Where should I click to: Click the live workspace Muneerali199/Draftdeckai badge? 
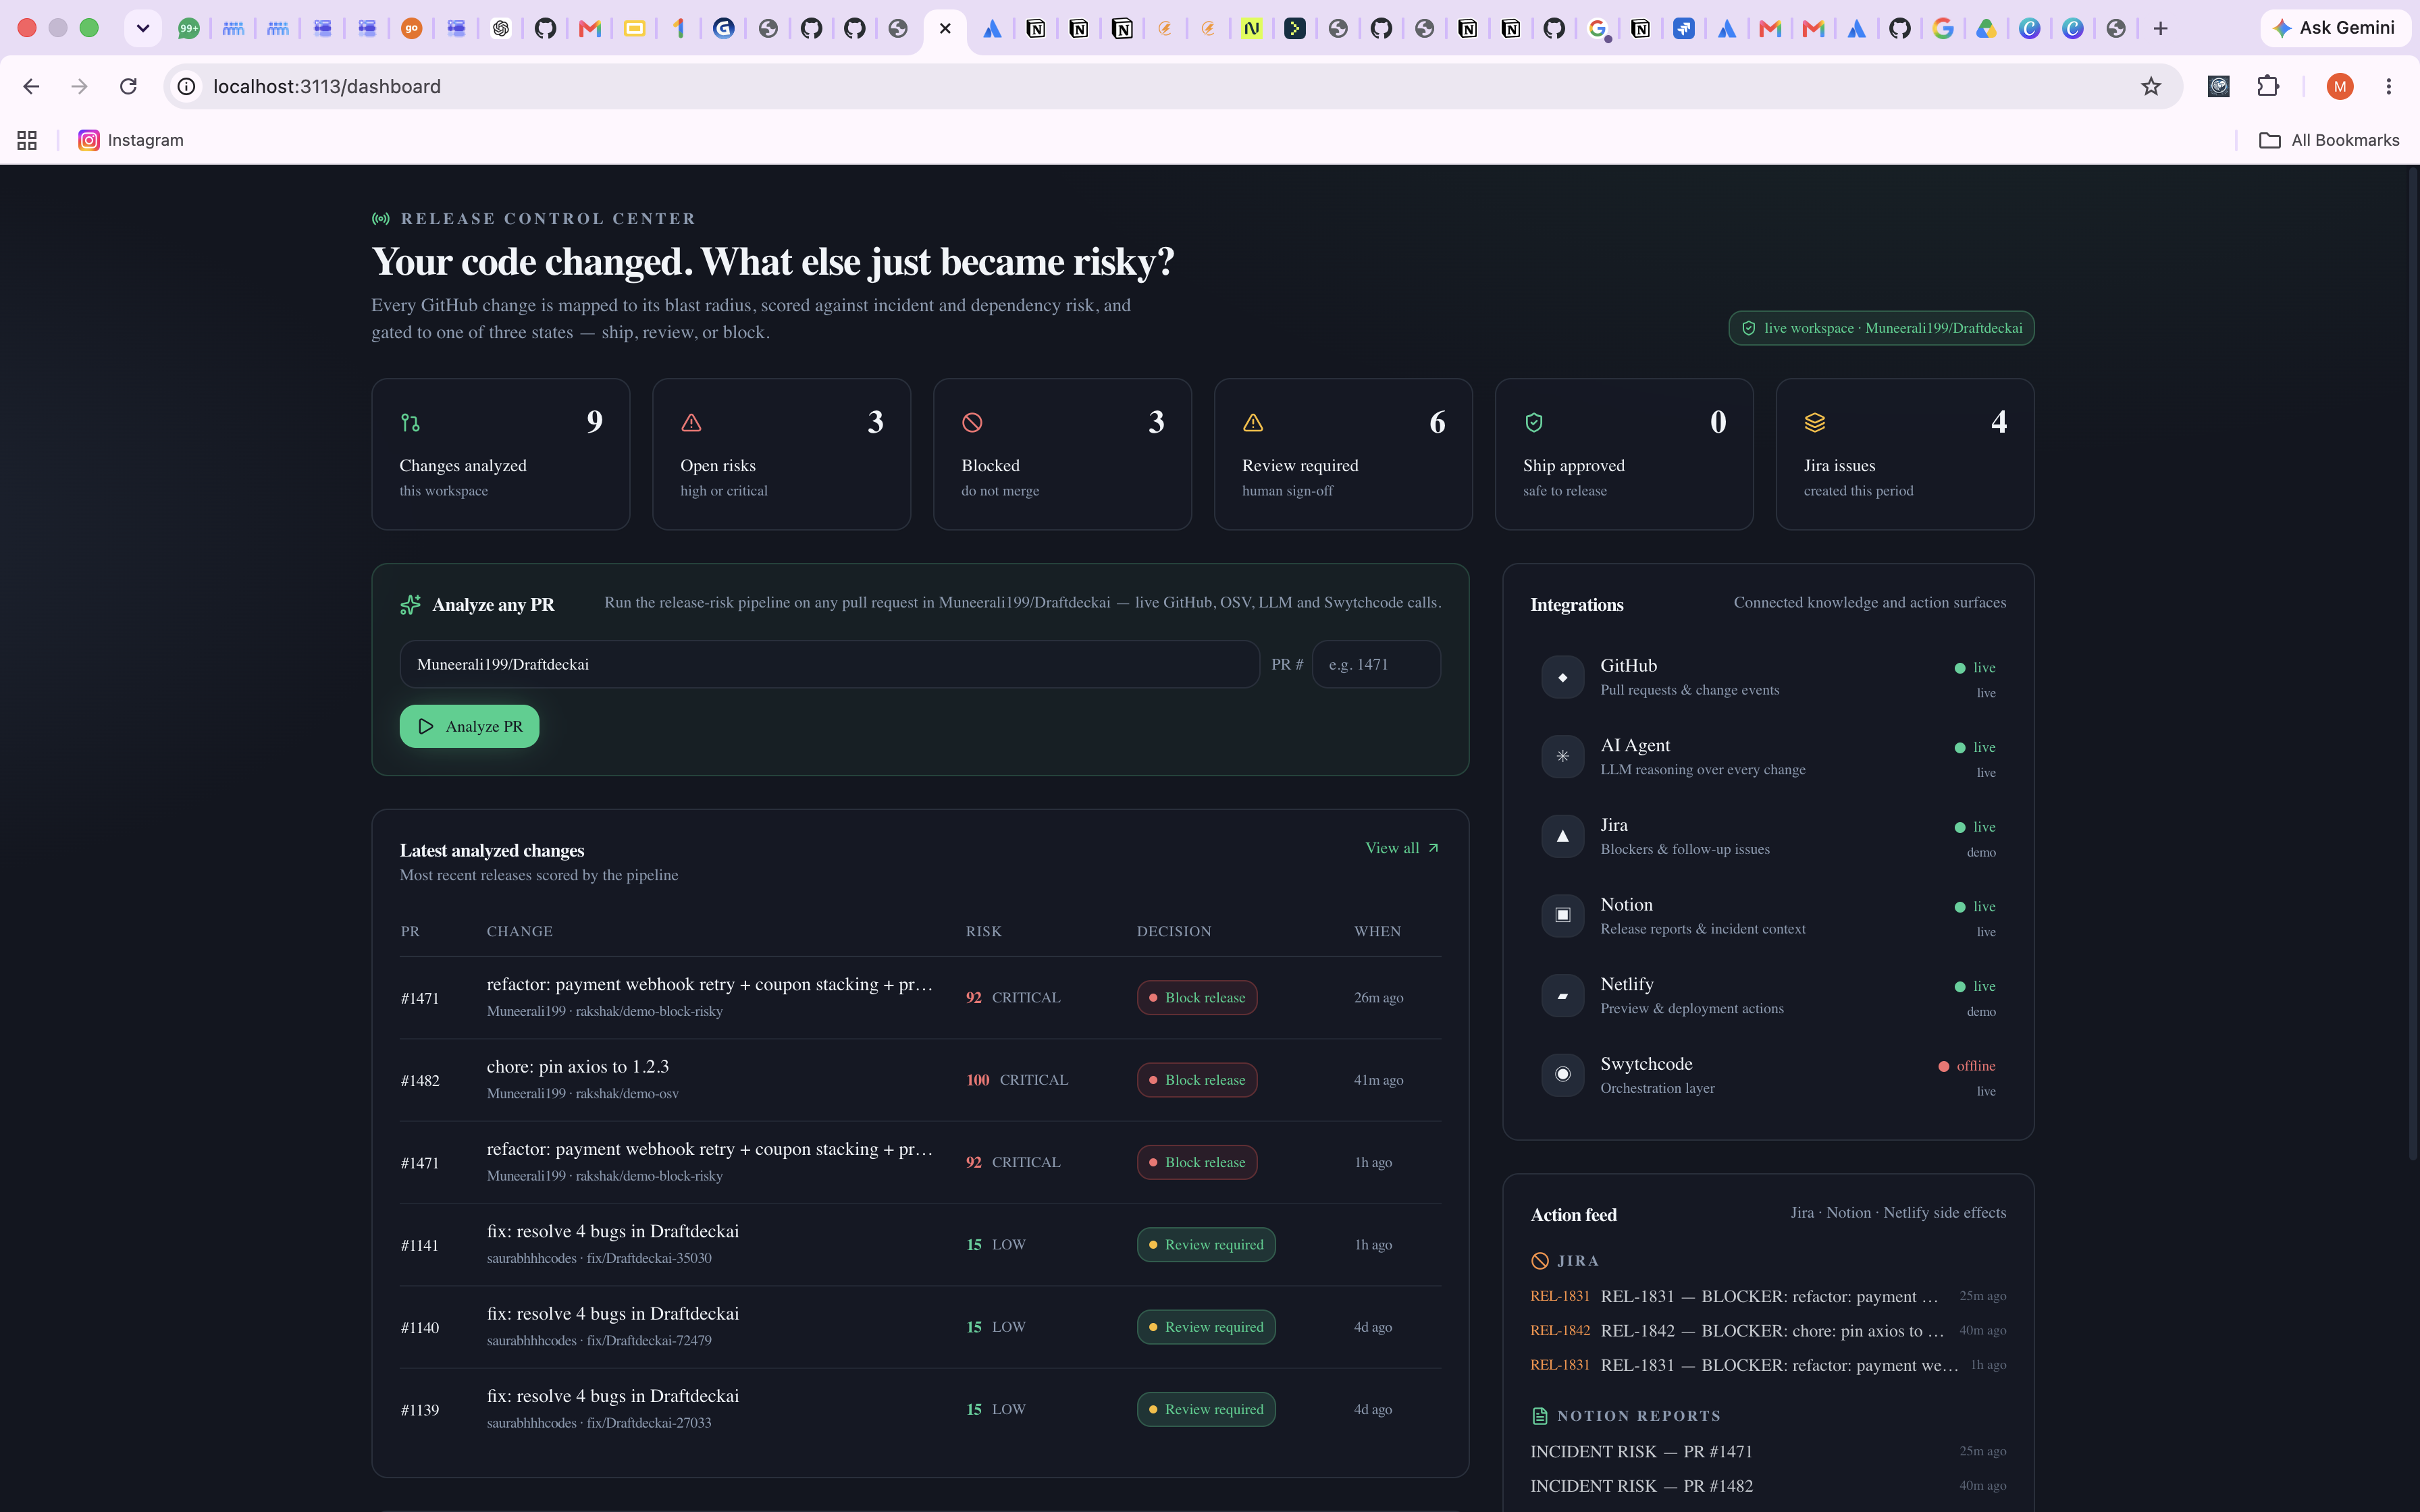coord(1881,328)
